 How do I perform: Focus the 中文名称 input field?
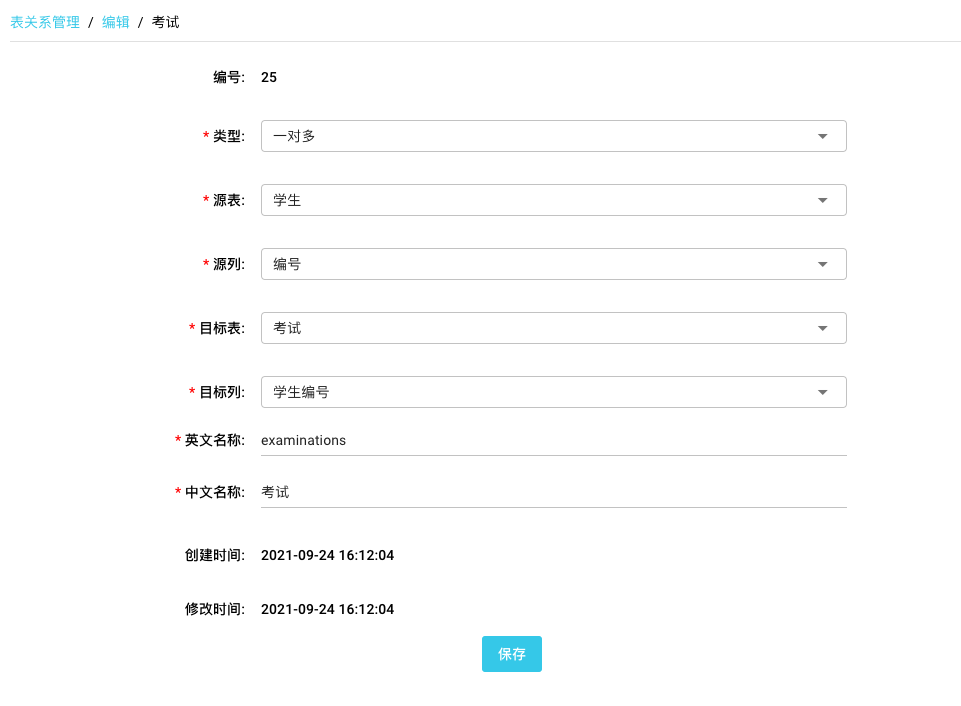553,492
